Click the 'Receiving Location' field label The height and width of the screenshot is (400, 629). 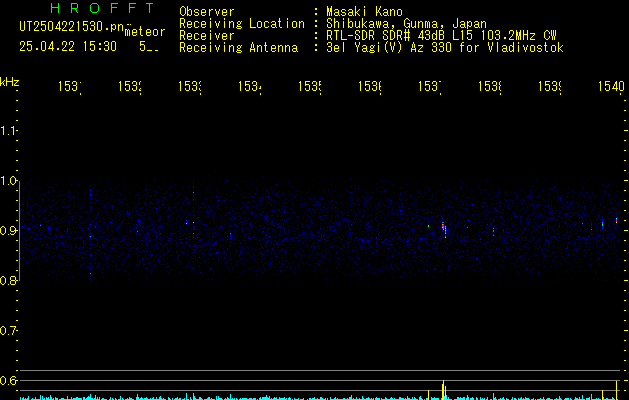242,24
